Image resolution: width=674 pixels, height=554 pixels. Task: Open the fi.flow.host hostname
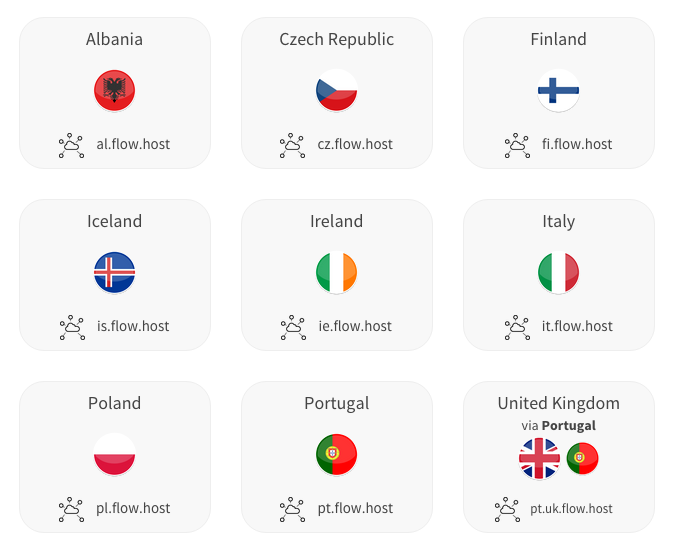click(x=577, y=144)
